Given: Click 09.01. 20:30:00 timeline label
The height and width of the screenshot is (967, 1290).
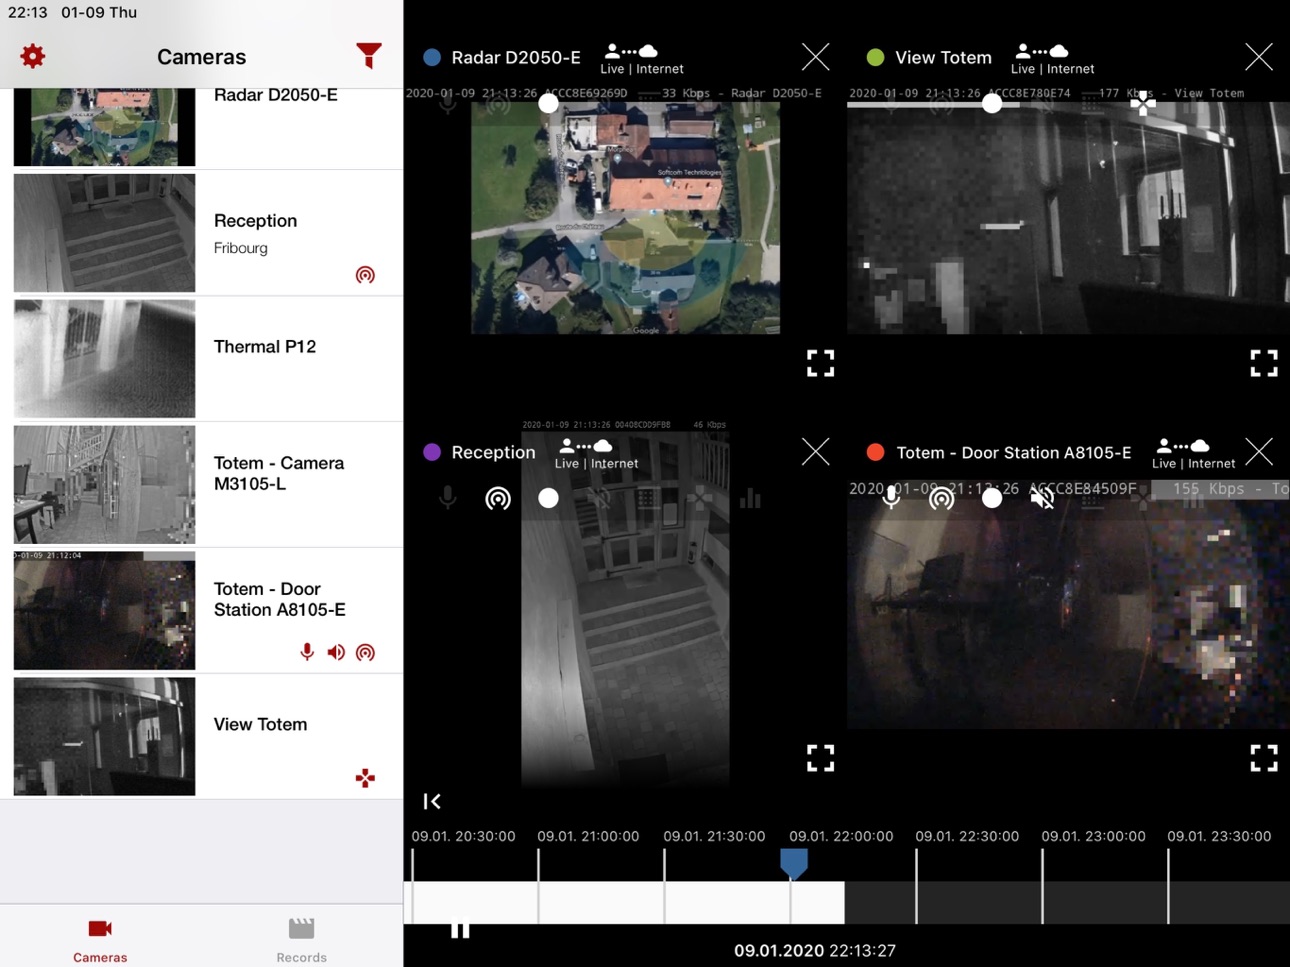Looking at the screenshot, I should 463,836.
